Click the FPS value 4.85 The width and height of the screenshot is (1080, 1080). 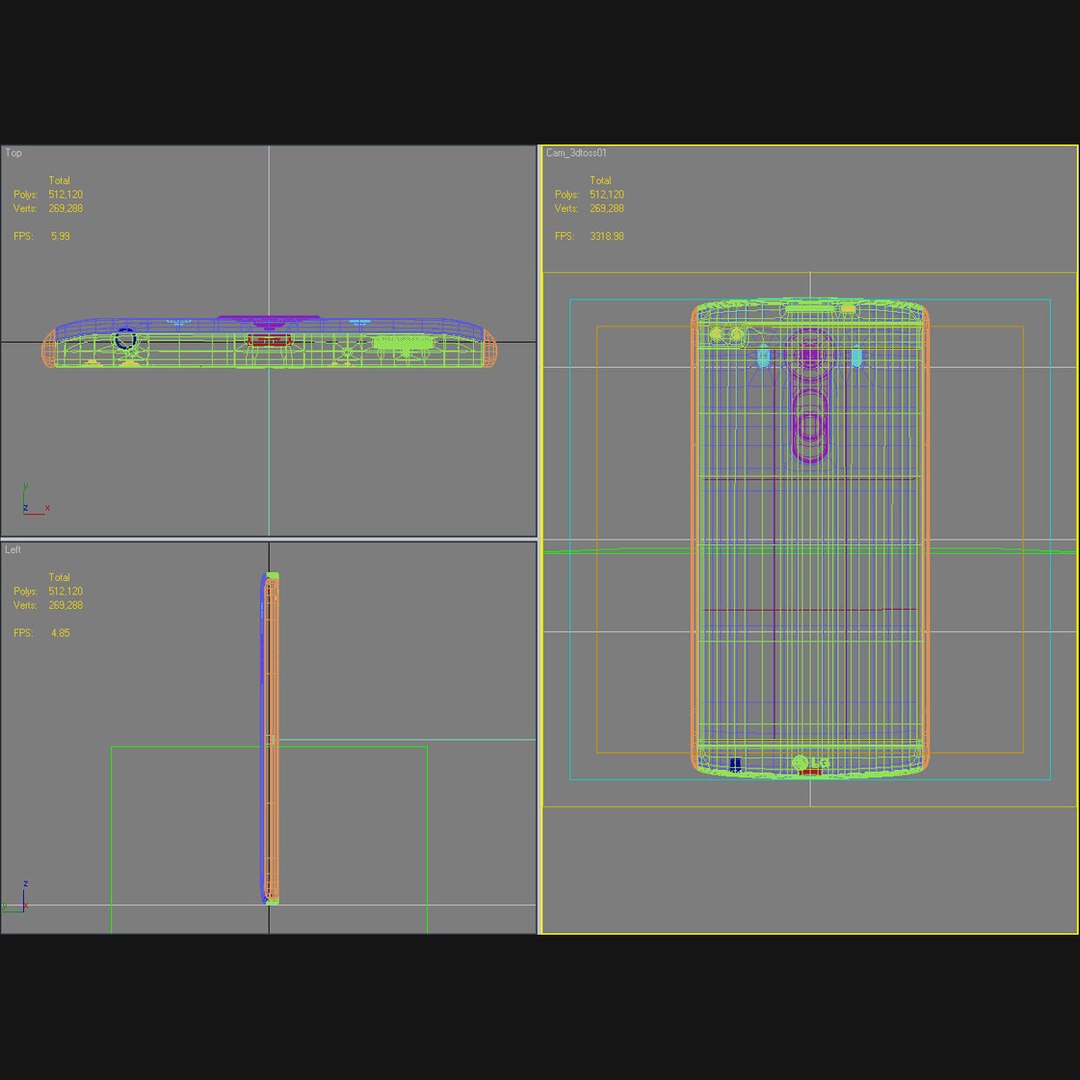coord(60,633)
